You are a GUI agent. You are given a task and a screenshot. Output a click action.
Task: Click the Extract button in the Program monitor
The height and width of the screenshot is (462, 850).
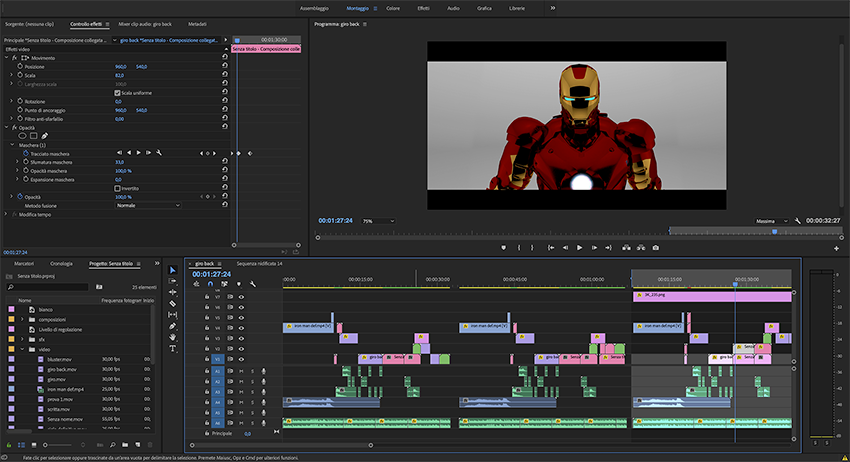tap(641, 248)
